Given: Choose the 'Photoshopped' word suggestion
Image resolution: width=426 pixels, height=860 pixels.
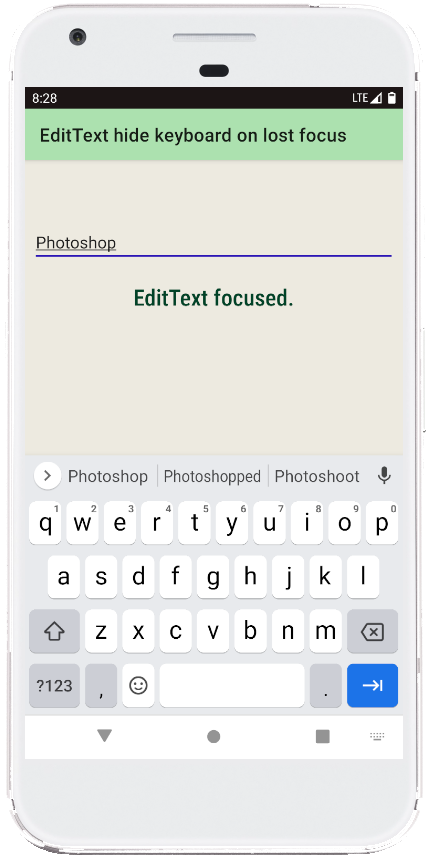Looking at the screenshot, I should pos(212,477).
